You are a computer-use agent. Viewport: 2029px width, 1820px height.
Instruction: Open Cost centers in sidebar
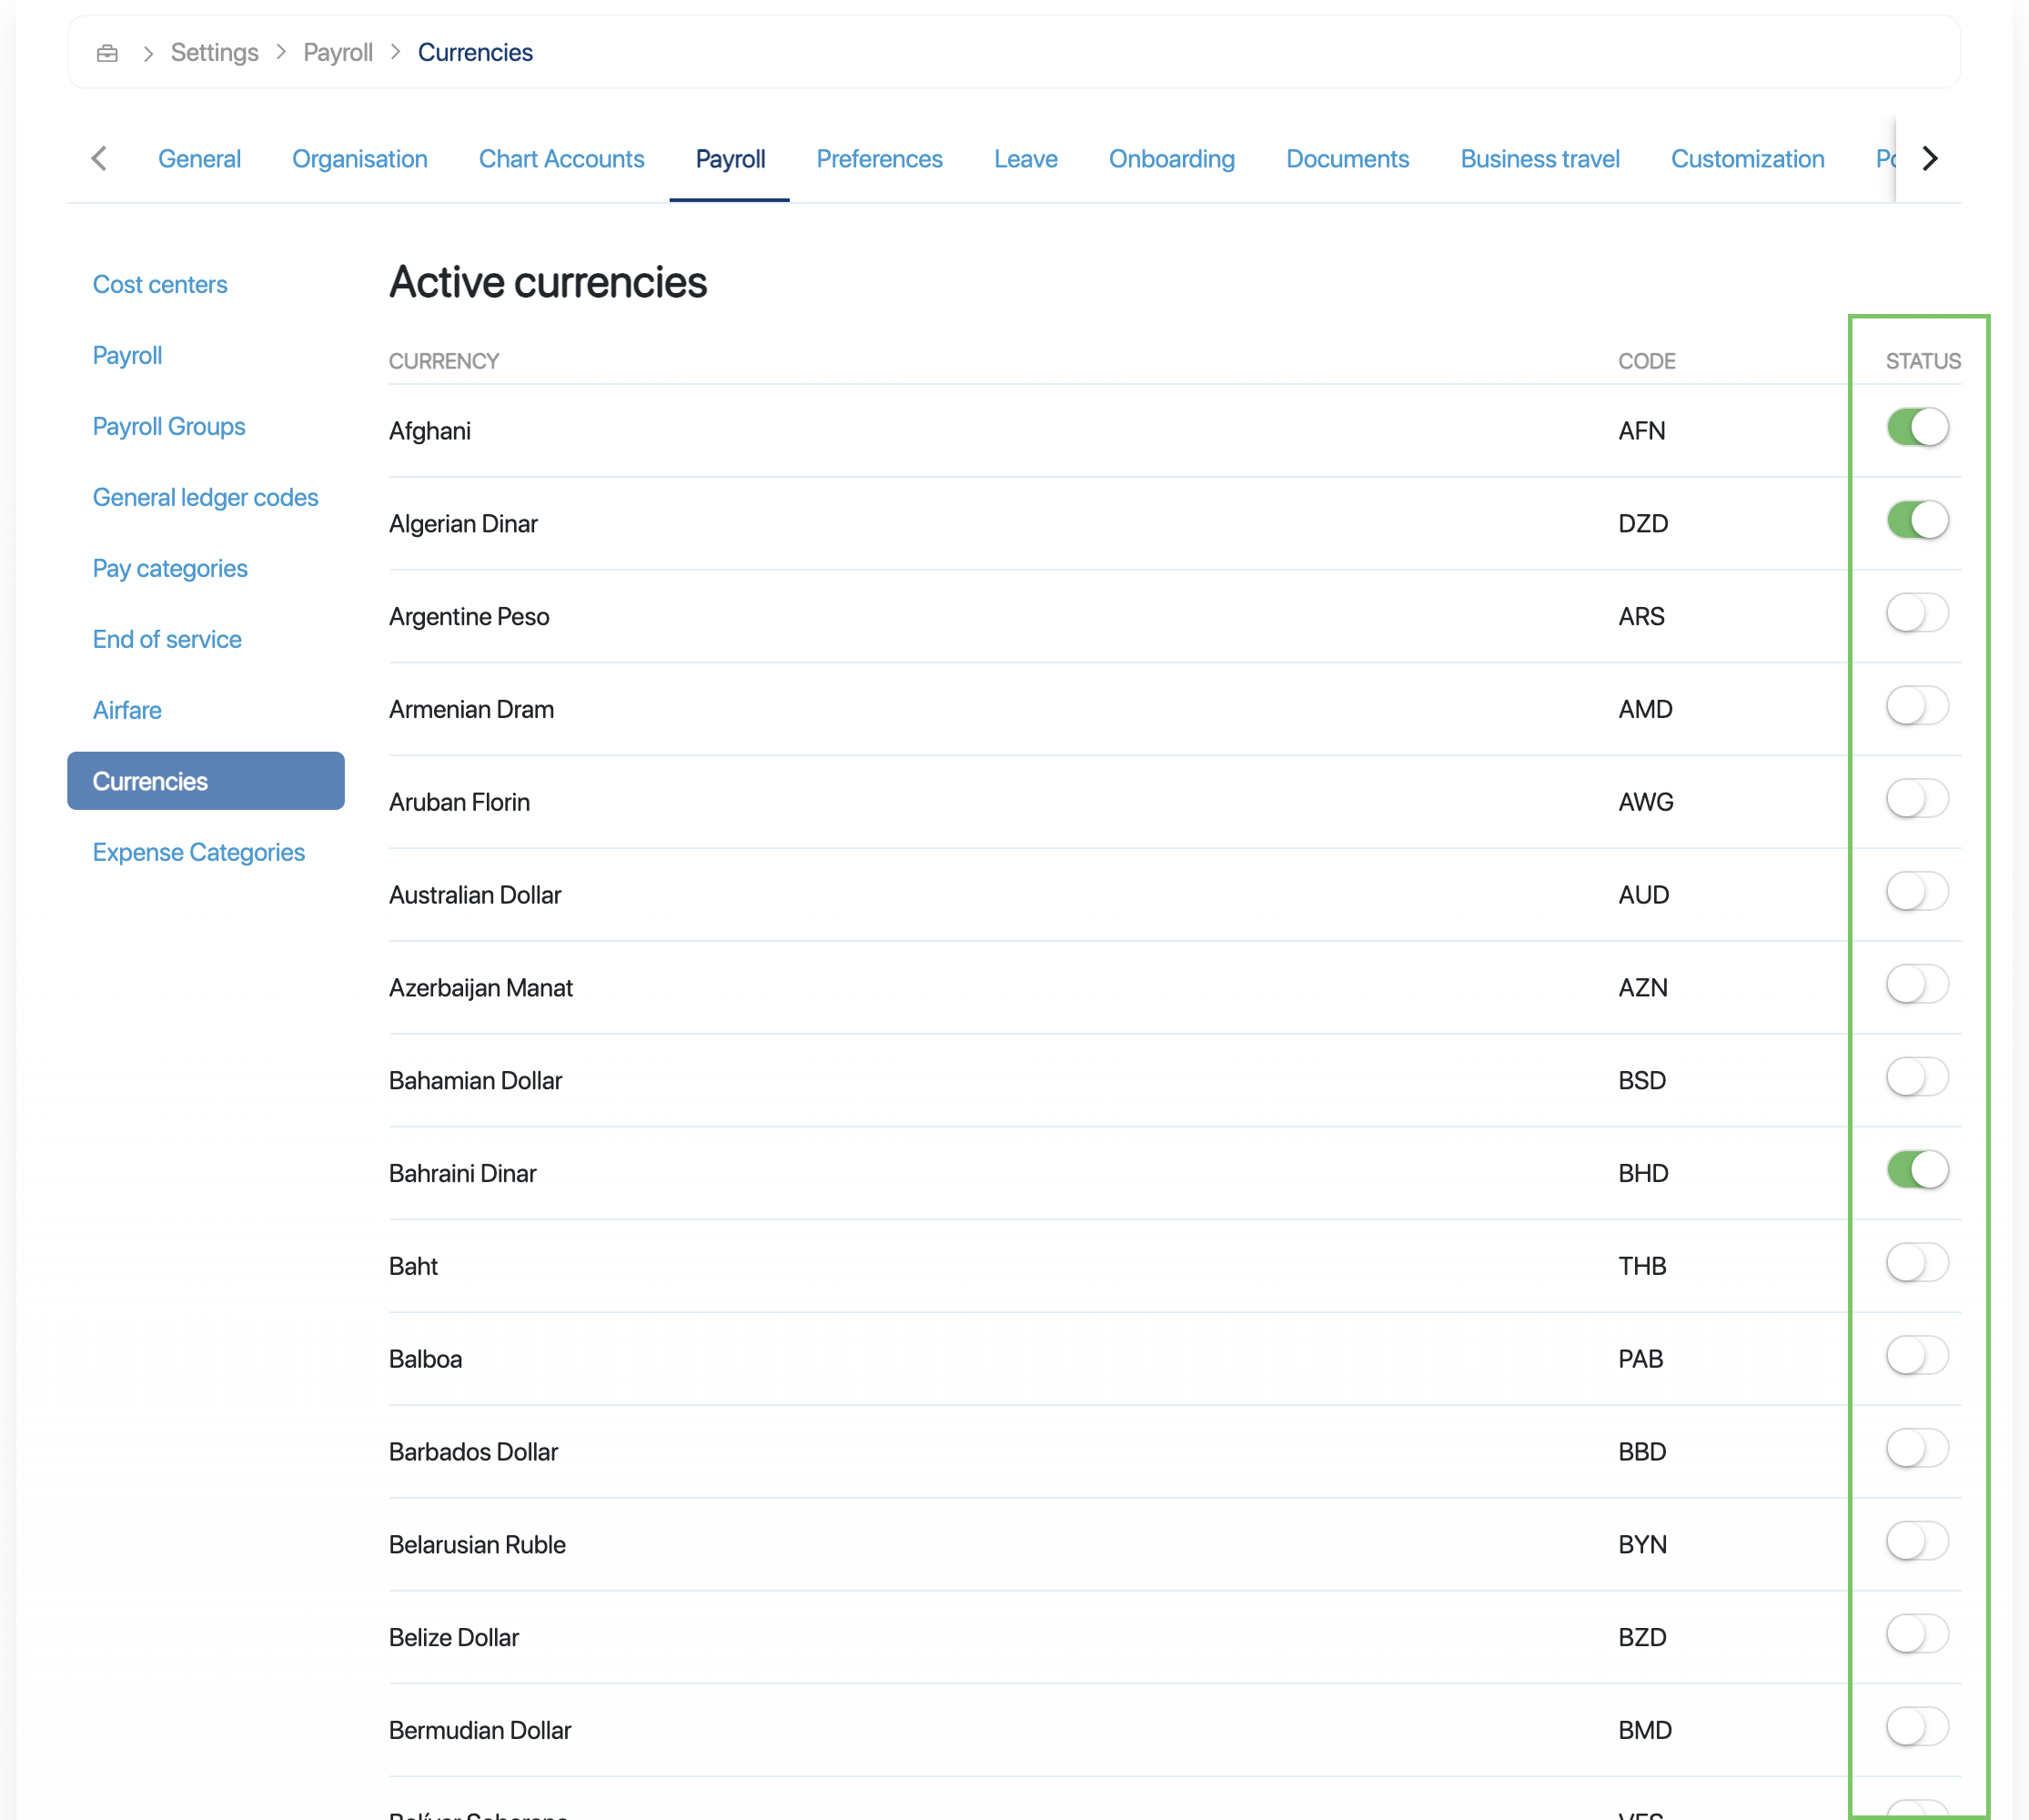tap(160, 285)
